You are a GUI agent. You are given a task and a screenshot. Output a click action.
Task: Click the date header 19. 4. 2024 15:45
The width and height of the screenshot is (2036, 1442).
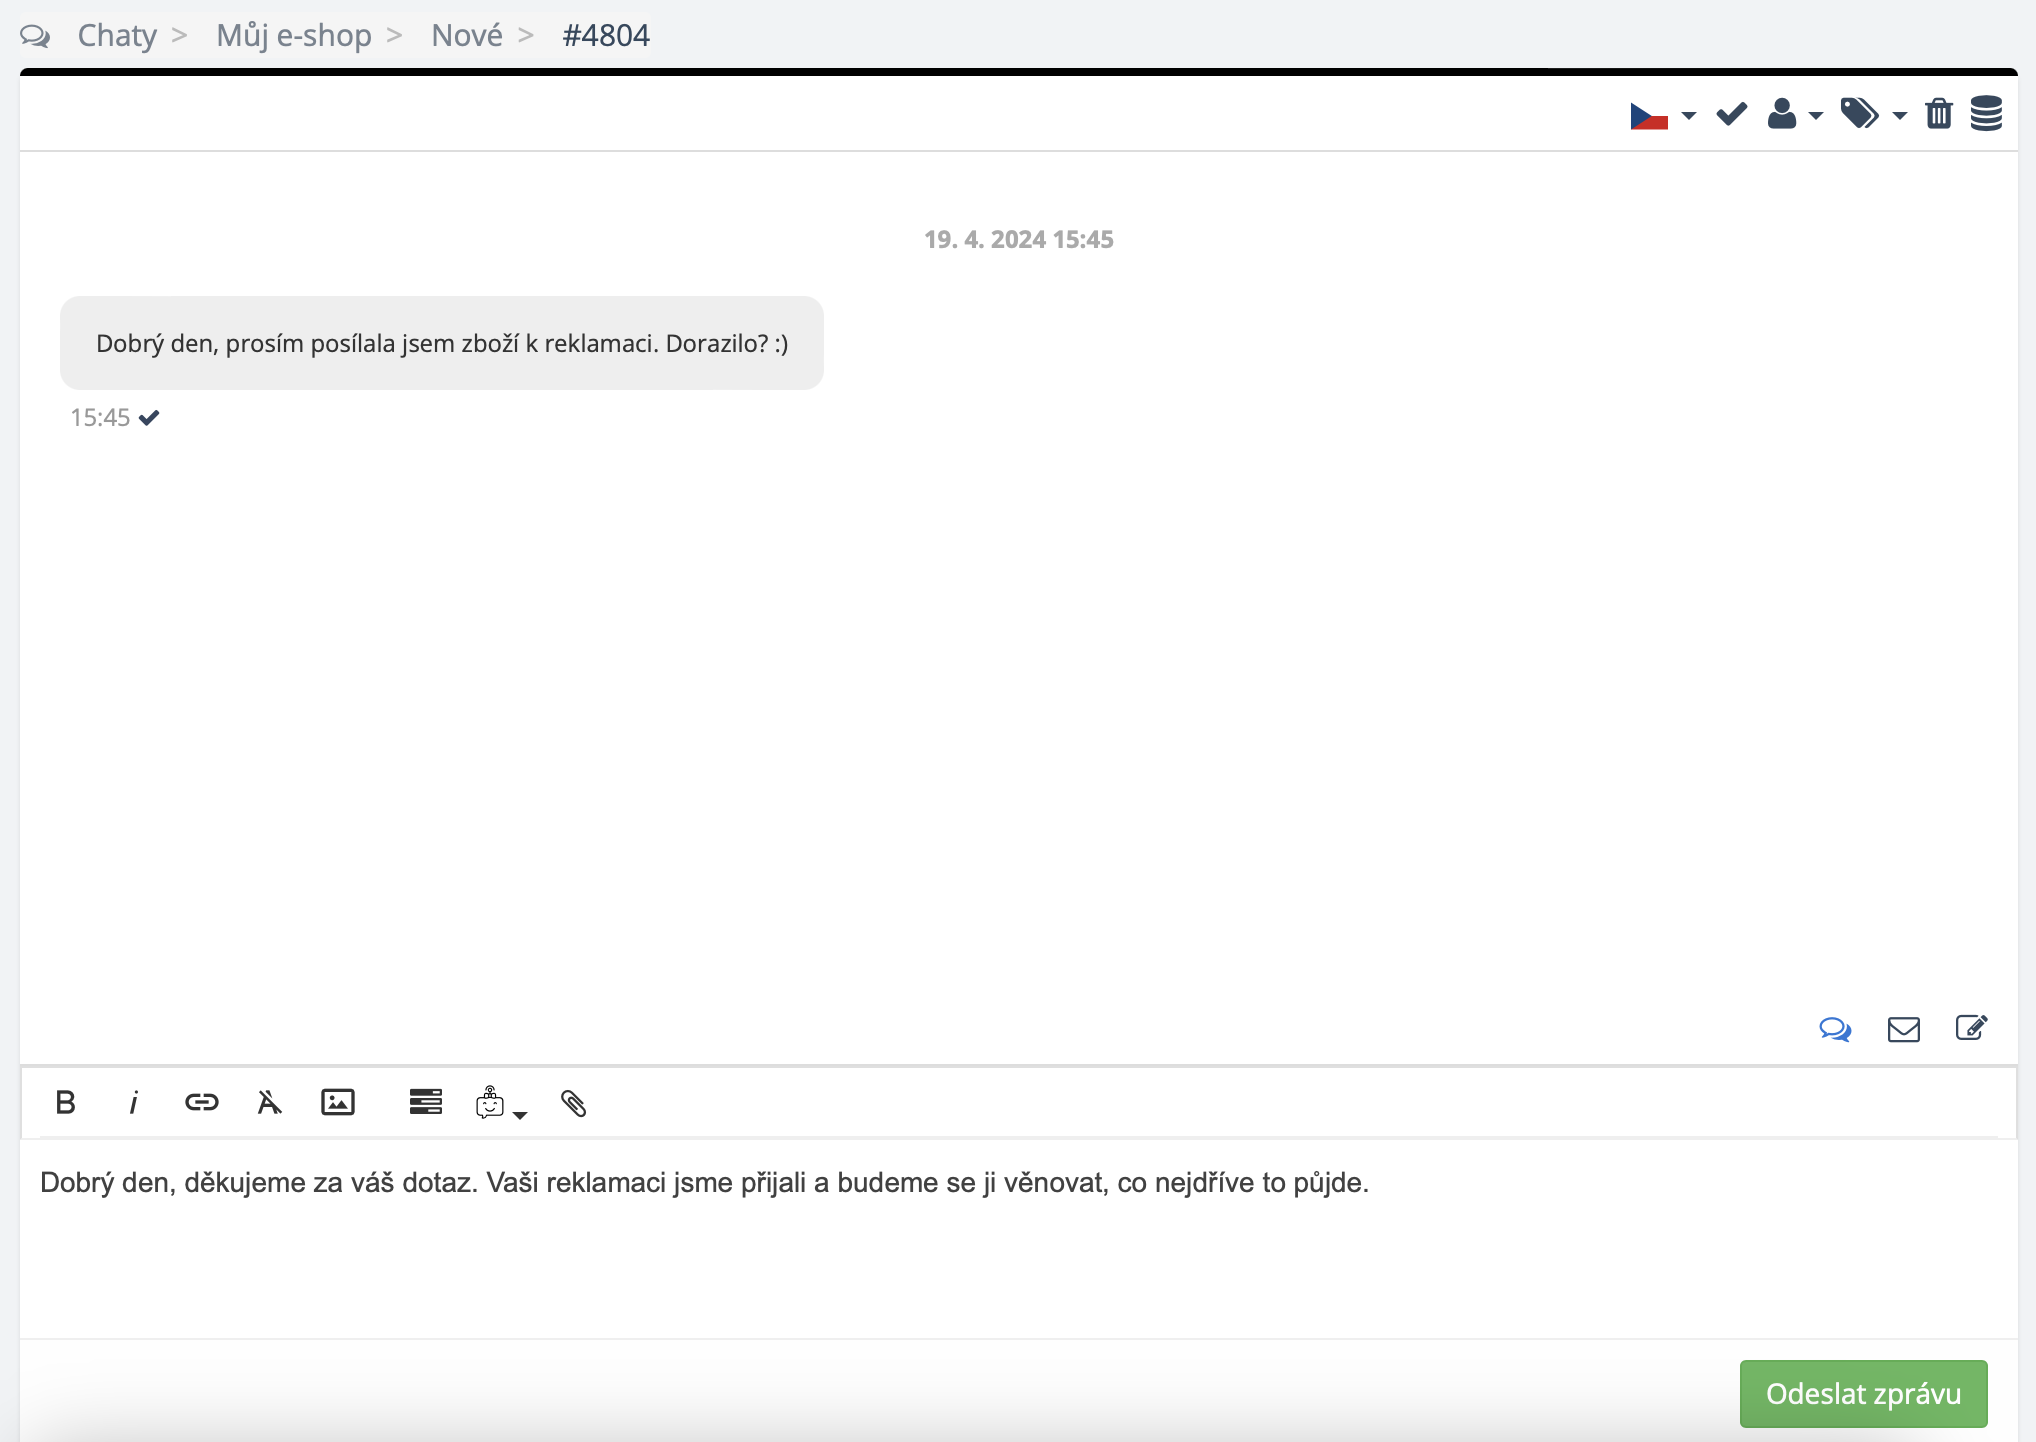coord(1018,239)
